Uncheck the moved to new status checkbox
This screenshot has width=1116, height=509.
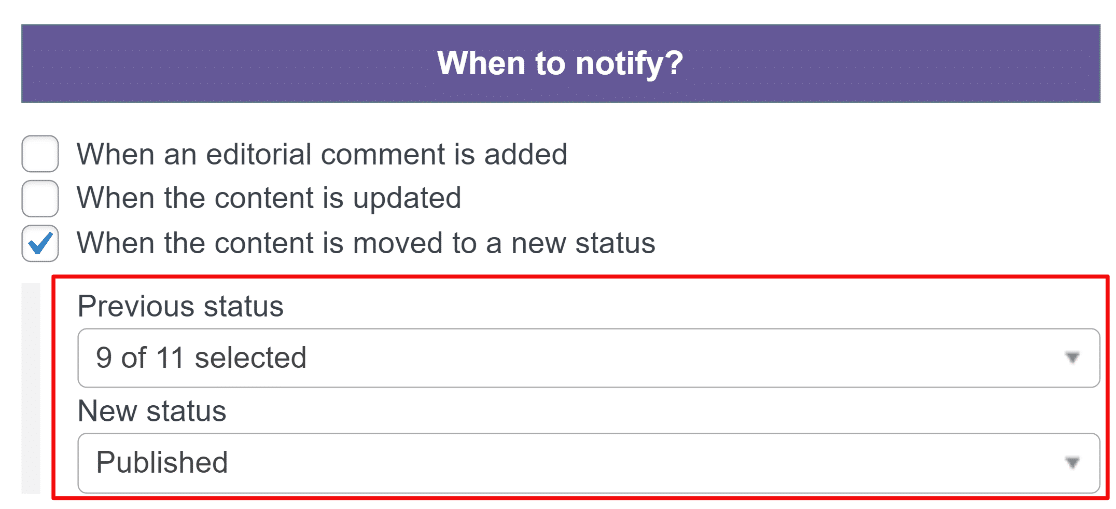click(x=40, y=243)
